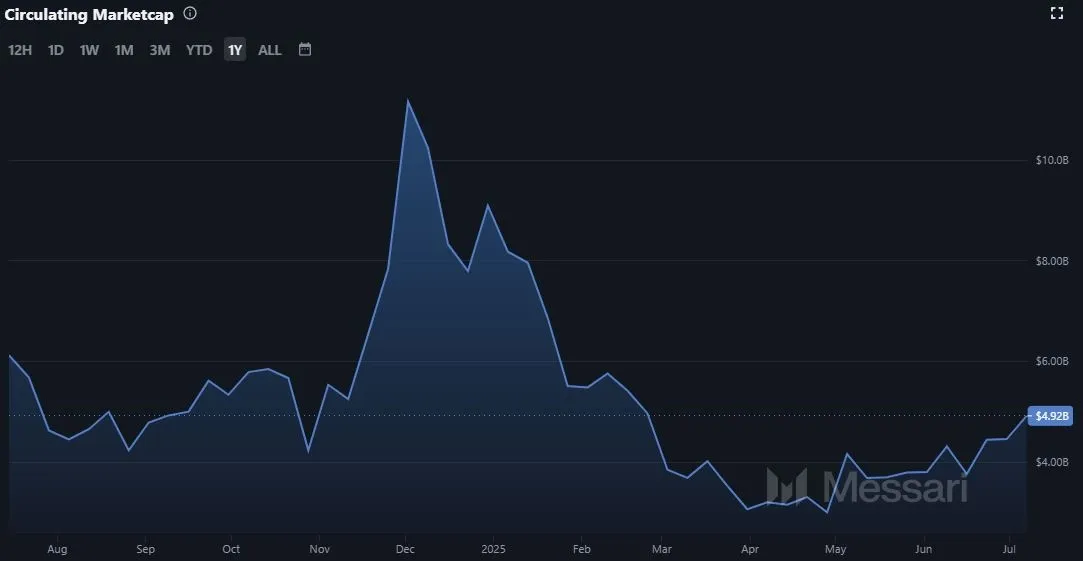Click the $4.92B current value label
Screen dimensions: 1083x561
pyautogui.click(x=1050, y=416)
